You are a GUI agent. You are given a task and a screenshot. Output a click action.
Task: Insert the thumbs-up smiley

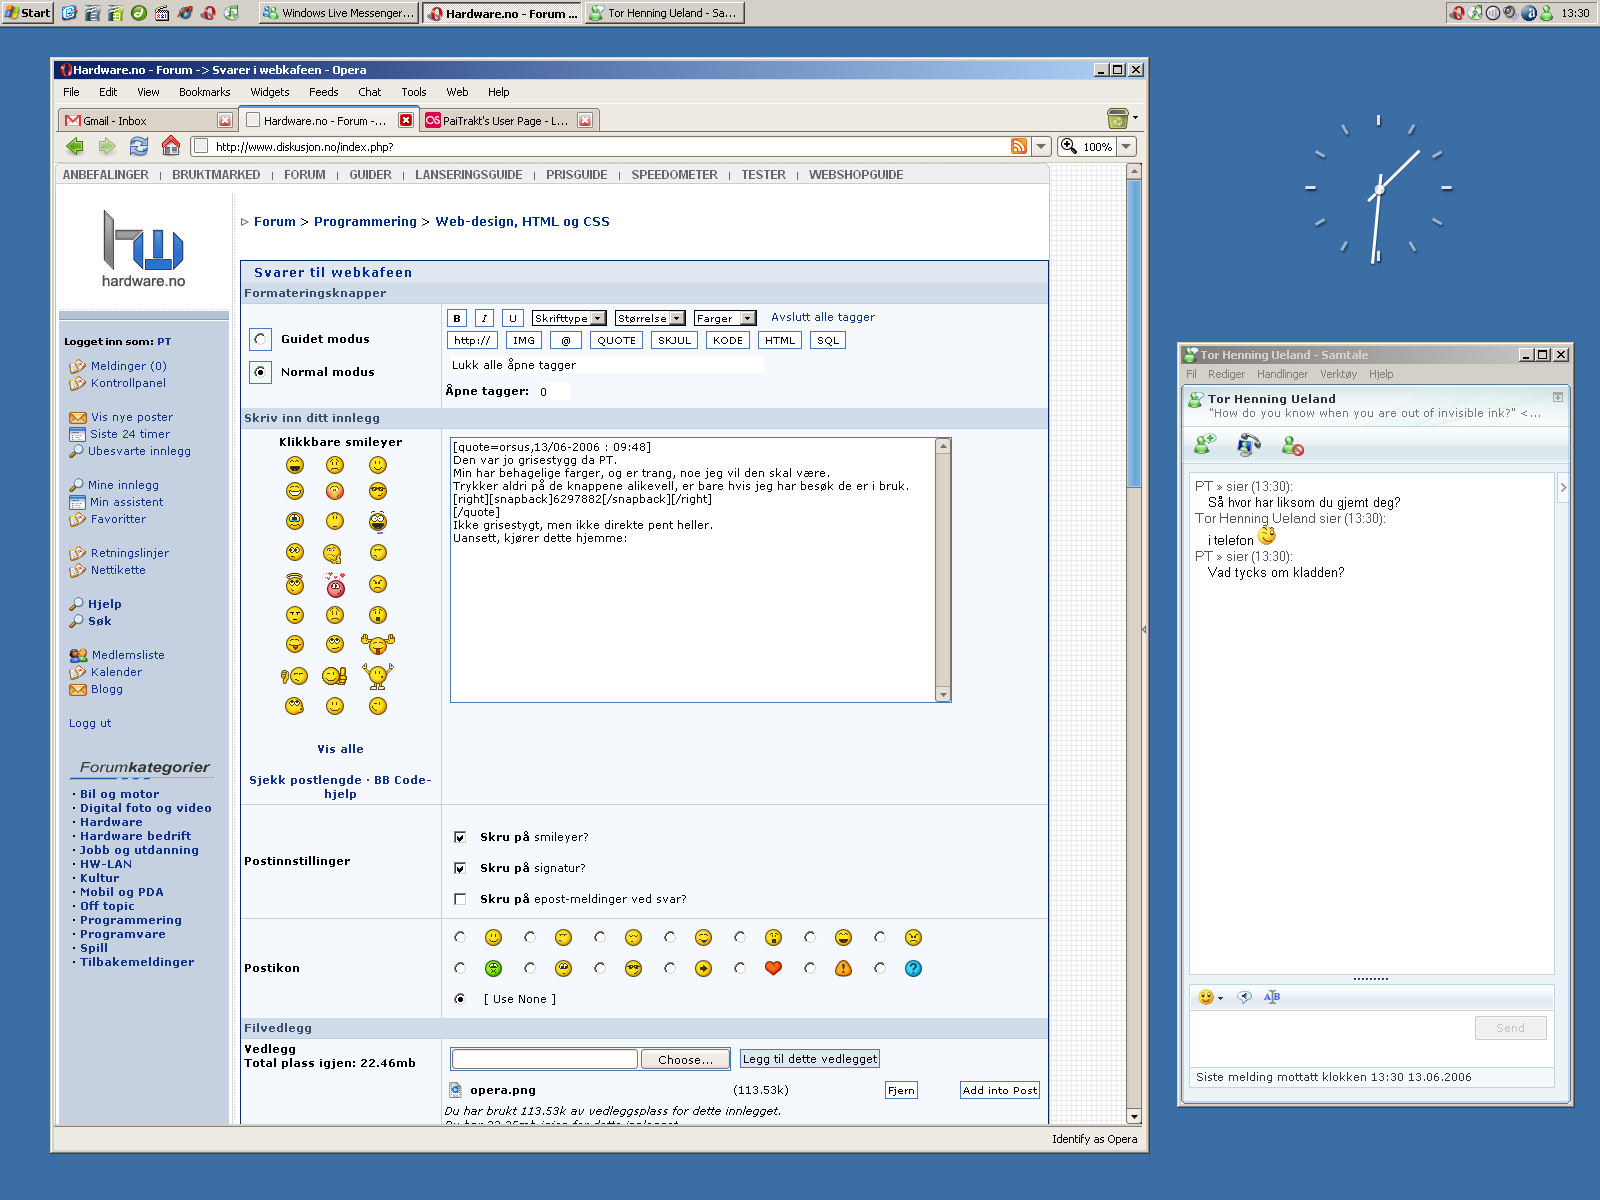(335, 676)
